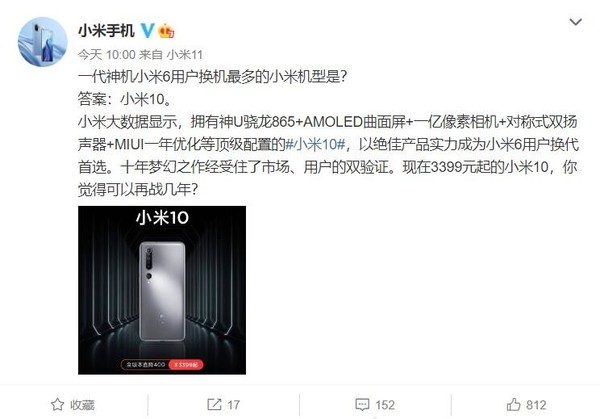Click the comment bubble icon
The image size is (600, 419).
click(362, 405)
